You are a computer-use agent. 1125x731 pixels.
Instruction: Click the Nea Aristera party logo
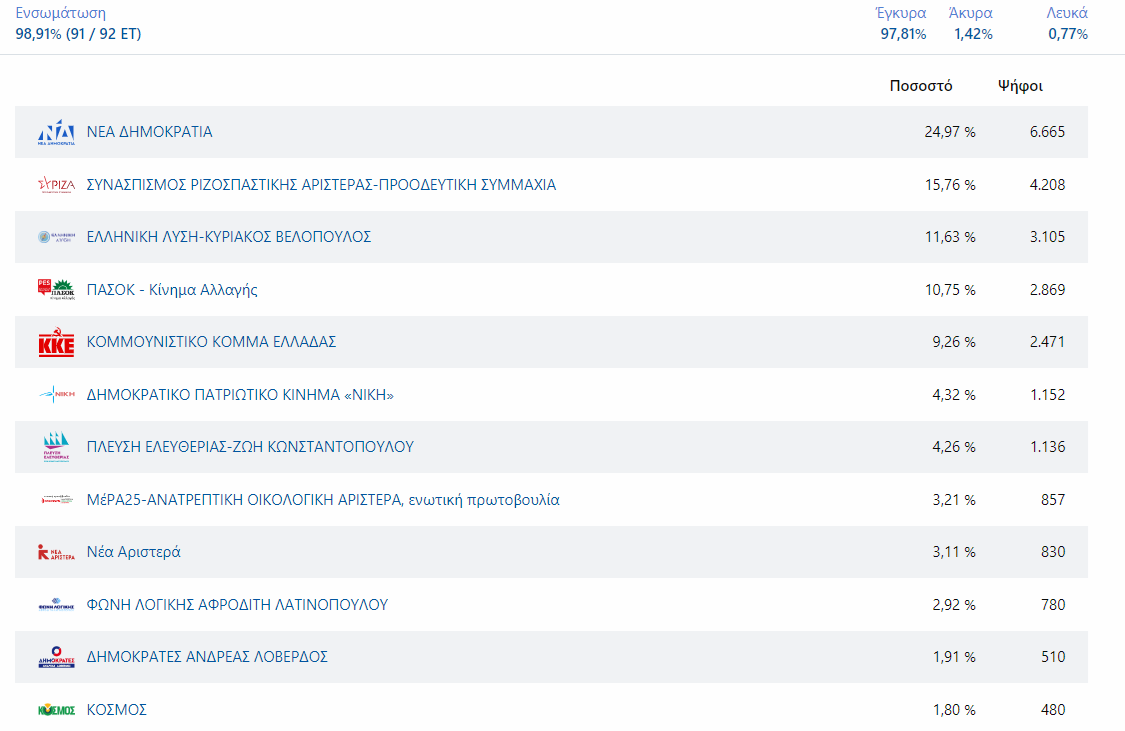56,552
